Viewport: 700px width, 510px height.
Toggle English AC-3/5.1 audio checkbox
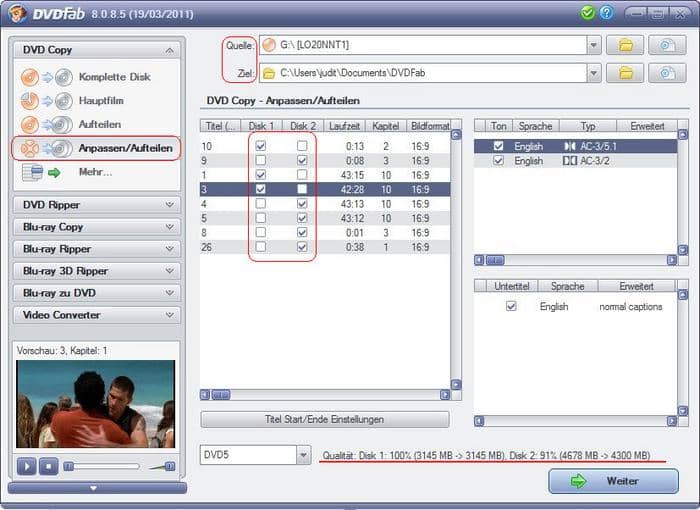(498, 146)
